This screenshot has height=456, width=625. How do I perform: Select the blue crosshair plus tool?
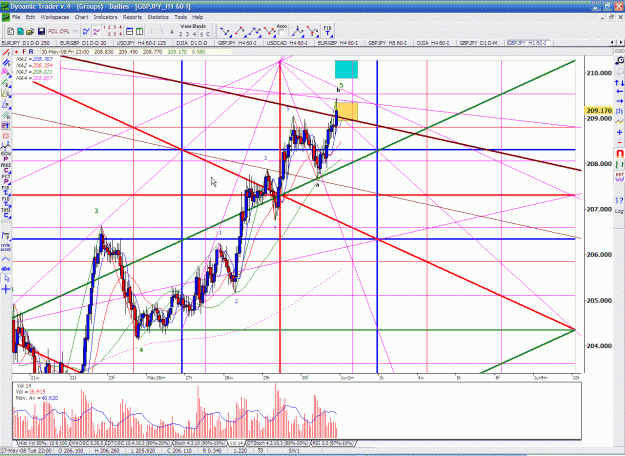click(6, 289)
